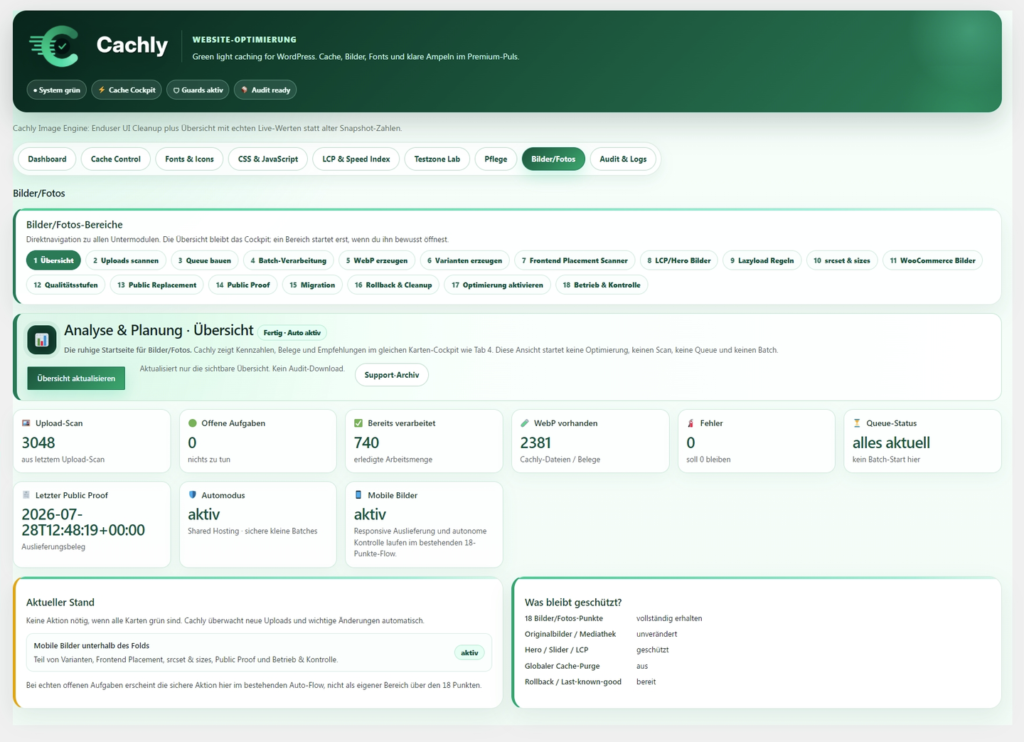Select the 1 Übersicht submodule
The width and height of the screenshot is (1024, 742).
(54, 260)
